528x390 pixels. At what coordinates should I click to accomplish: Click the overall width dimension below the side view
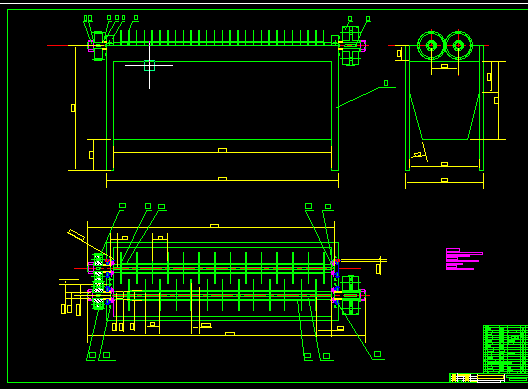tap(444, 182)
